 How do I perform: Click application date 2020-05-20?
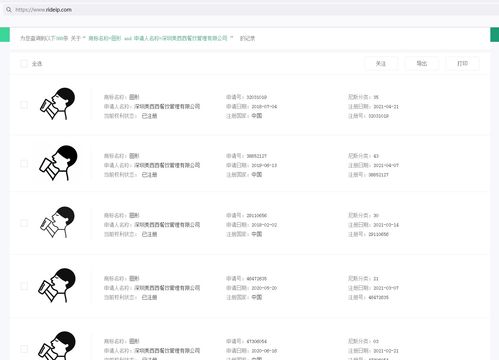264,288
